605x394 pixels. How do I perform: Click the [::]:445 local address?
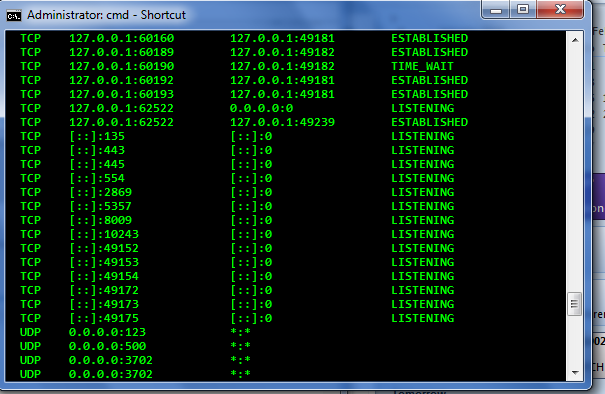coord(97,164)
